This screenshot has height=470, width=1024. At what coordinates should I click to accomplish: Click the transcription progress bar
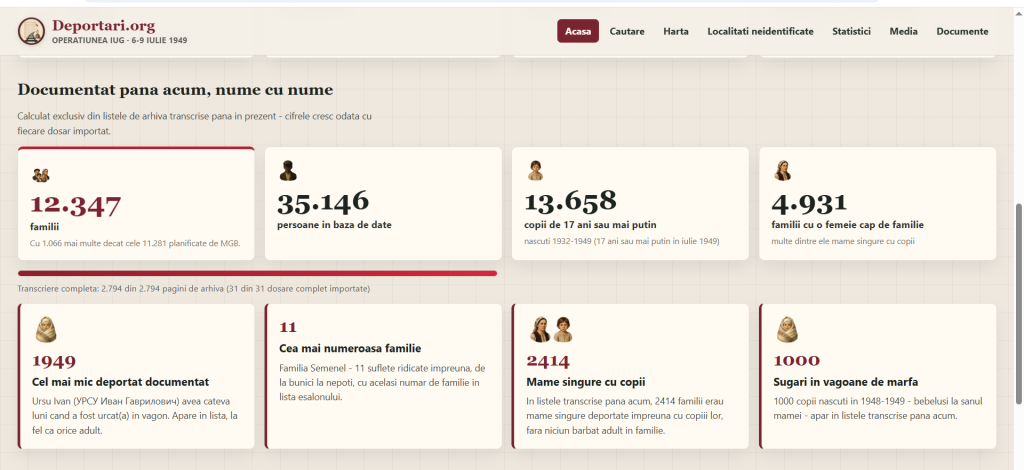(x=257, y=274)
